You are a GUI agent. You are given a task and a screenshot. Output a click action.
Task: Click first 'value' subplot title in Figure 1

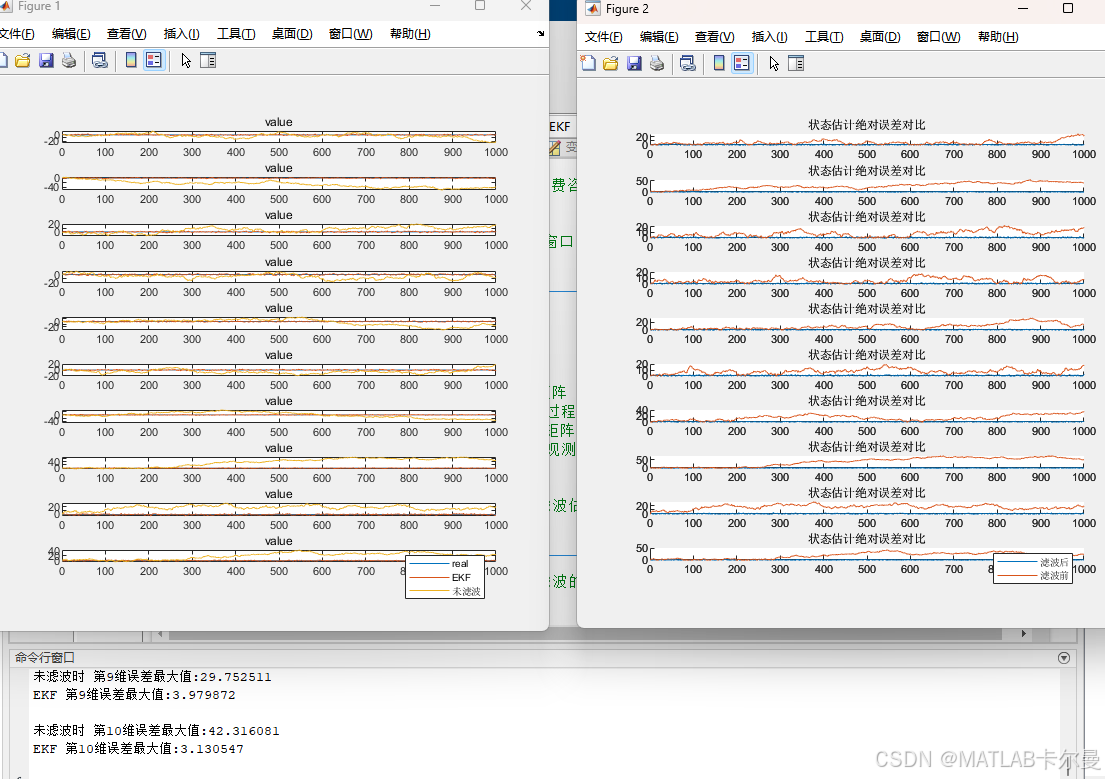[278, 122]
